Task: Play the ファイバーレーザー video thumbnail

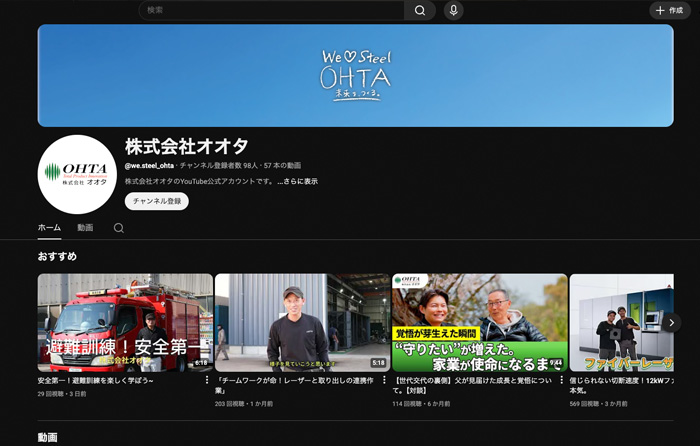Action: point(620,322)
